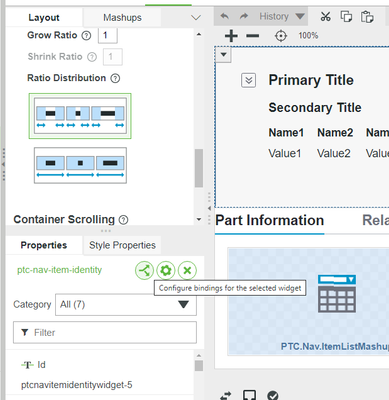Click the Value1 attribute text
The height and width of the screenshot is (400, 389).
point(285,153)
